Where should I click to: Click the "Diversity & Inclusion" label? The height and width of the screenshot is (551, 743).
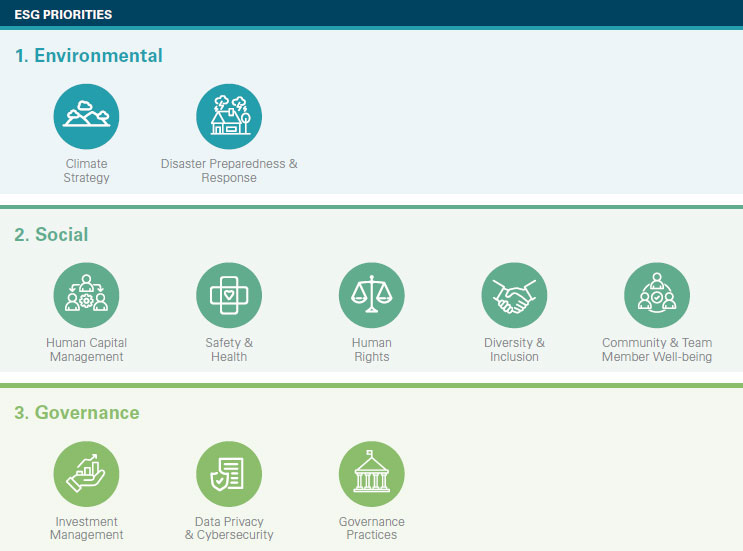[x=514, y=350]
